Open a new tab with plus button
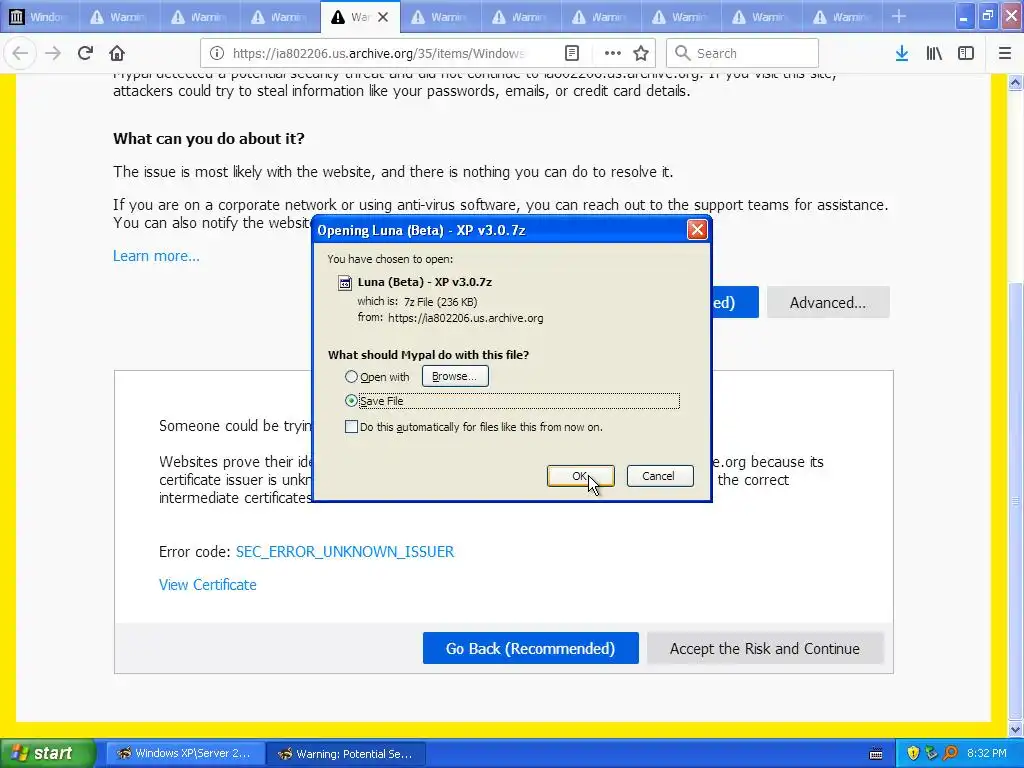Screen dimensions: 1024x768 tap(899, 16)
